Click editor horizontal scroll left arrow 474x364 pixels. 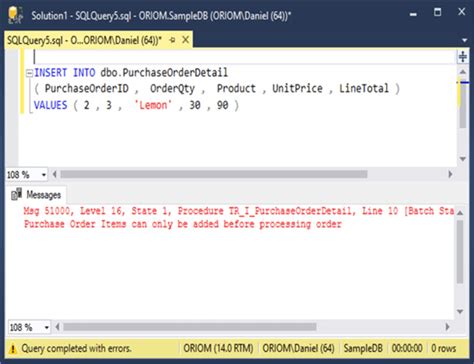[54, 174]
